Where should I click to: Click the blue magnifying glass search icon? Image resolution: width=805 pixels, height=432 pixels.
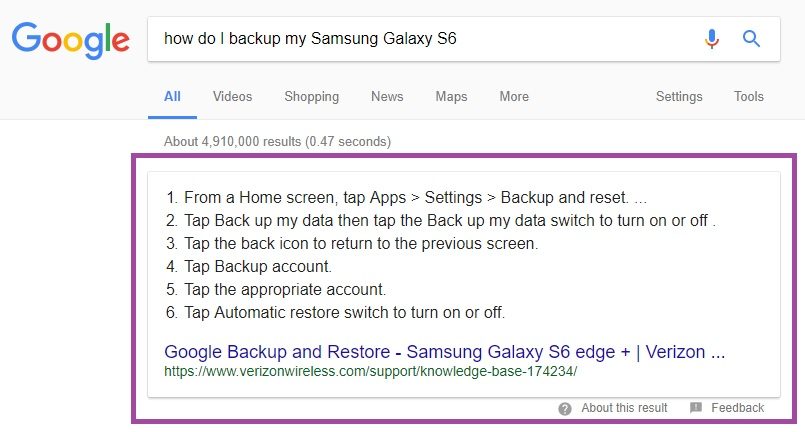751,39
